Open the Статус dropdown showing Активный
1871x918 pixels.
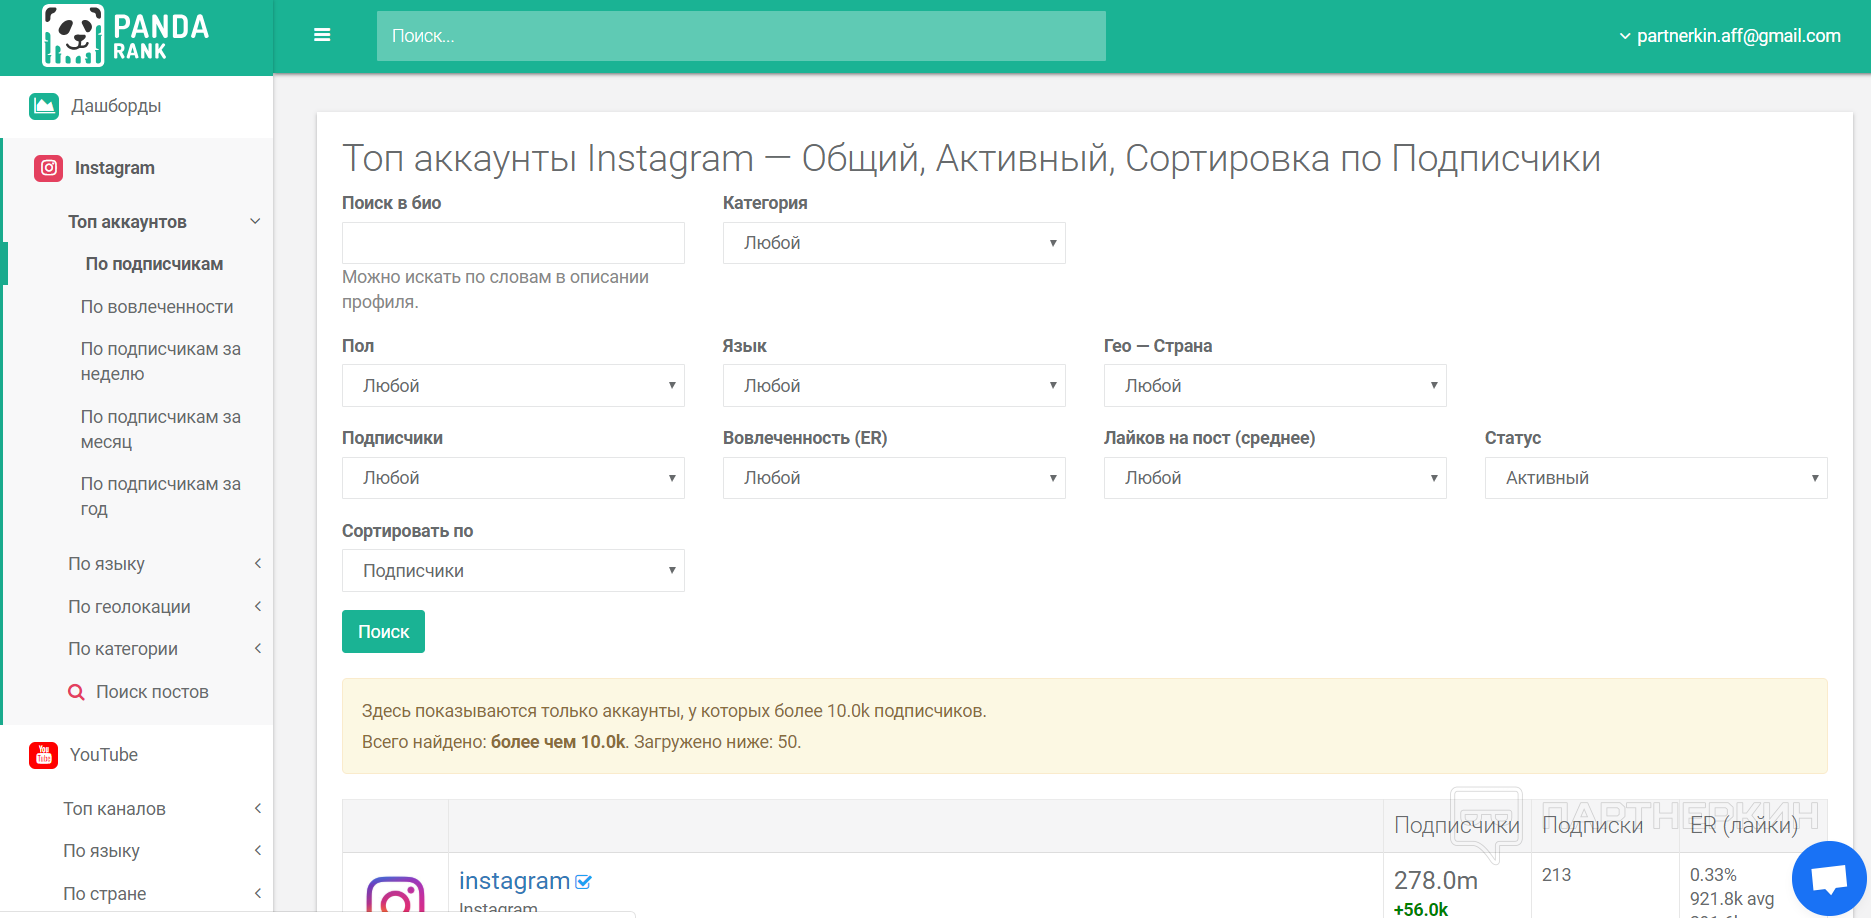1656,478
